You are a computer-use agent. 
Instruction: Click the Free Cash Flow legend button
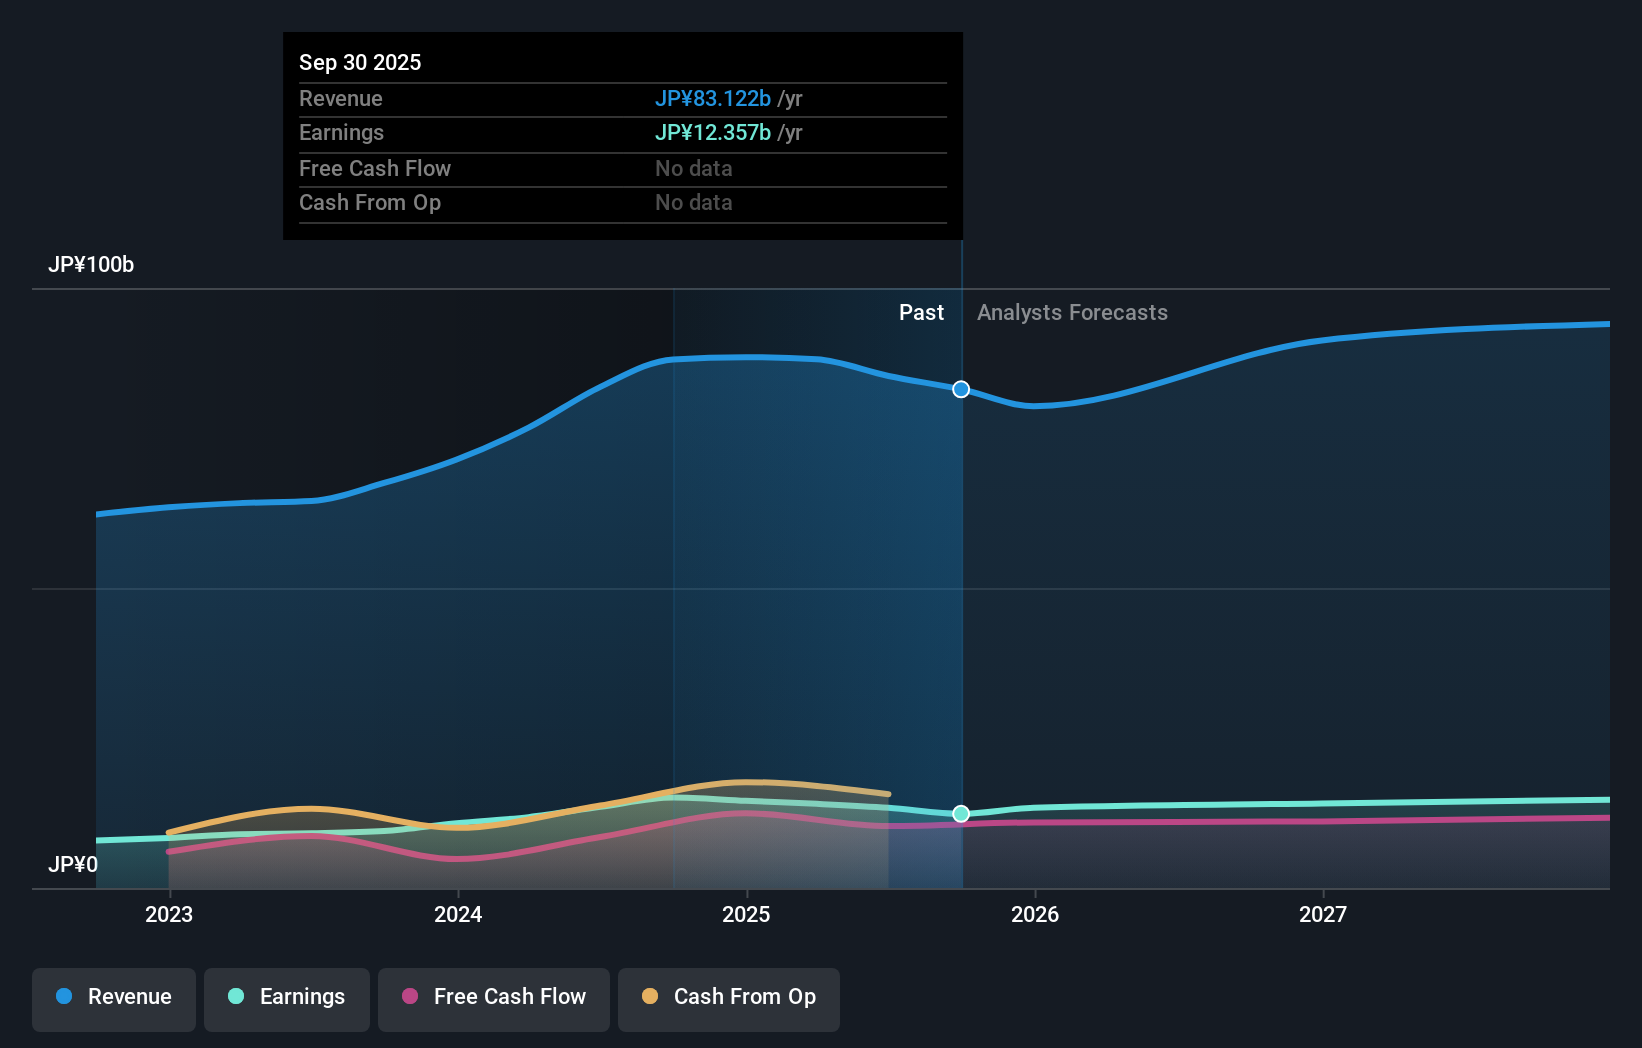[x=493, y=999]
